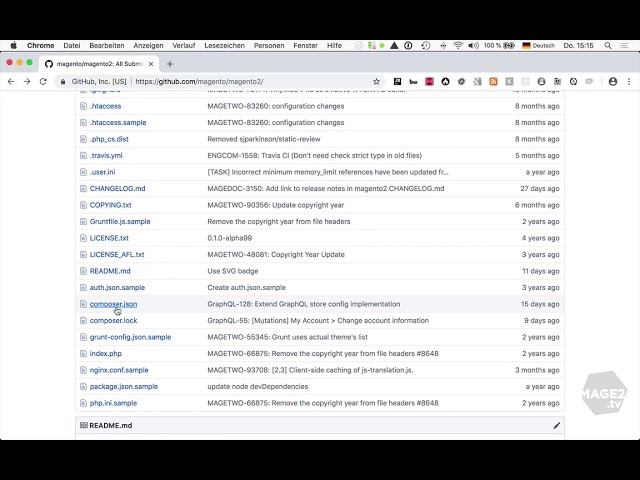Open Spotlight search in menu bar
Image resolution: width=640 pixels, height=480 pixels.
tap(608, 45)
